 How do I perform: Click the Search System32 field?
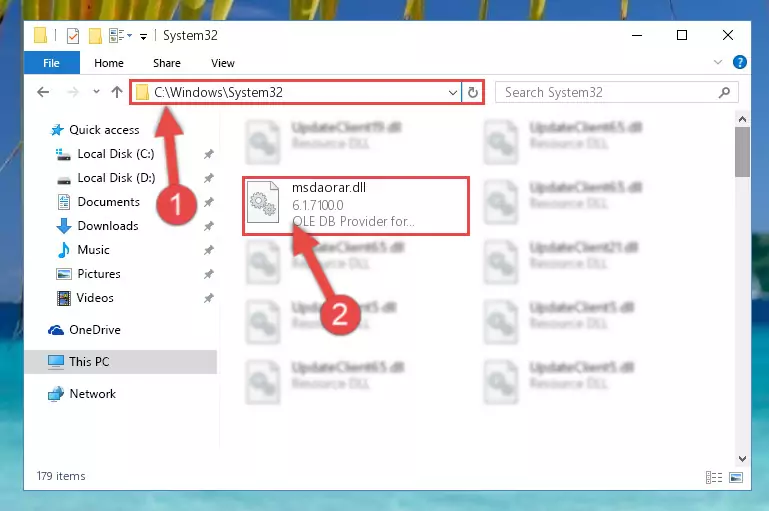pos(616,92)
